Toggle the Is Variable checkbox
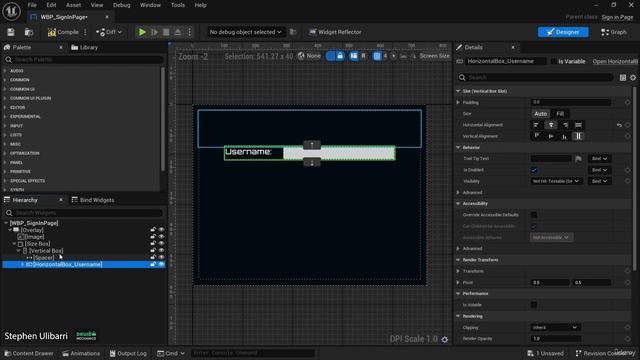640x360 pixels. click(553, 61)
